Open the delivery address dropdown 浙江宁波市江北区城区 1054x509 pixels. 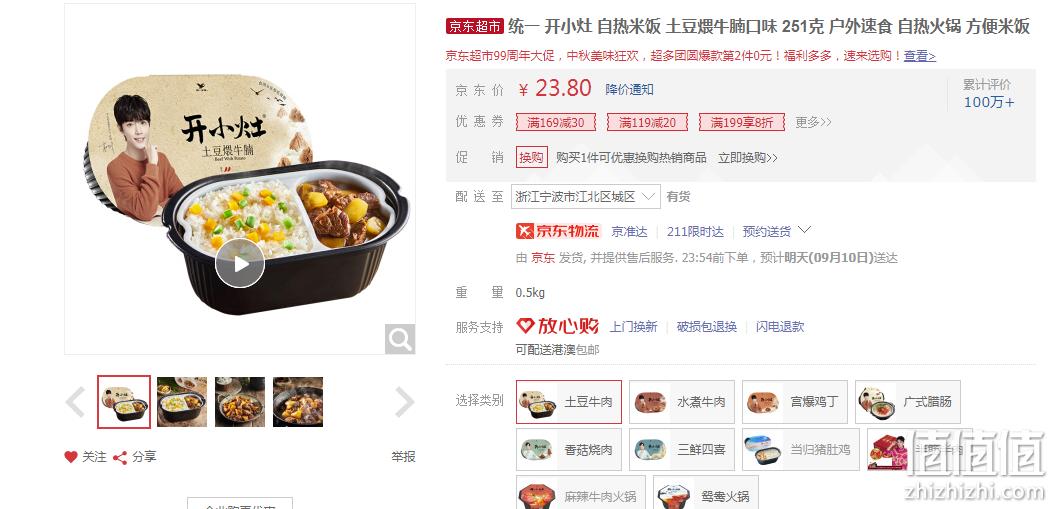click(x=585, y=196)
